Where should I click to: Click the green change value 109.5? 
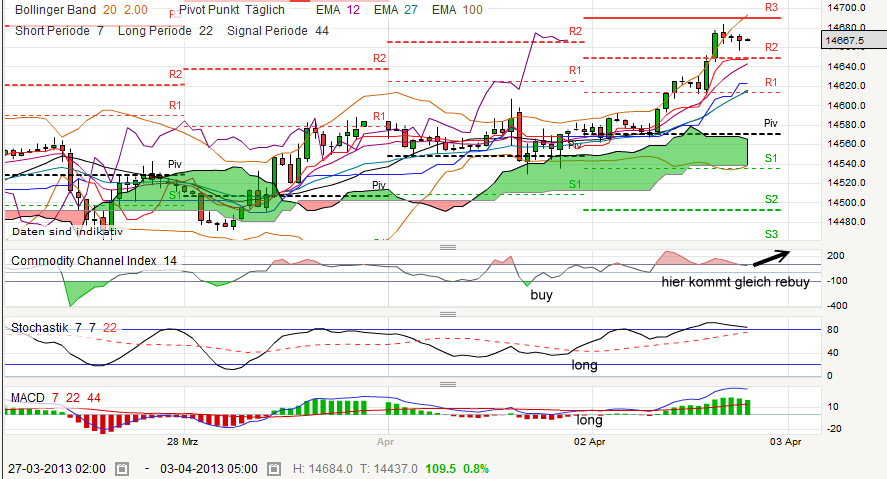(441, 469)
